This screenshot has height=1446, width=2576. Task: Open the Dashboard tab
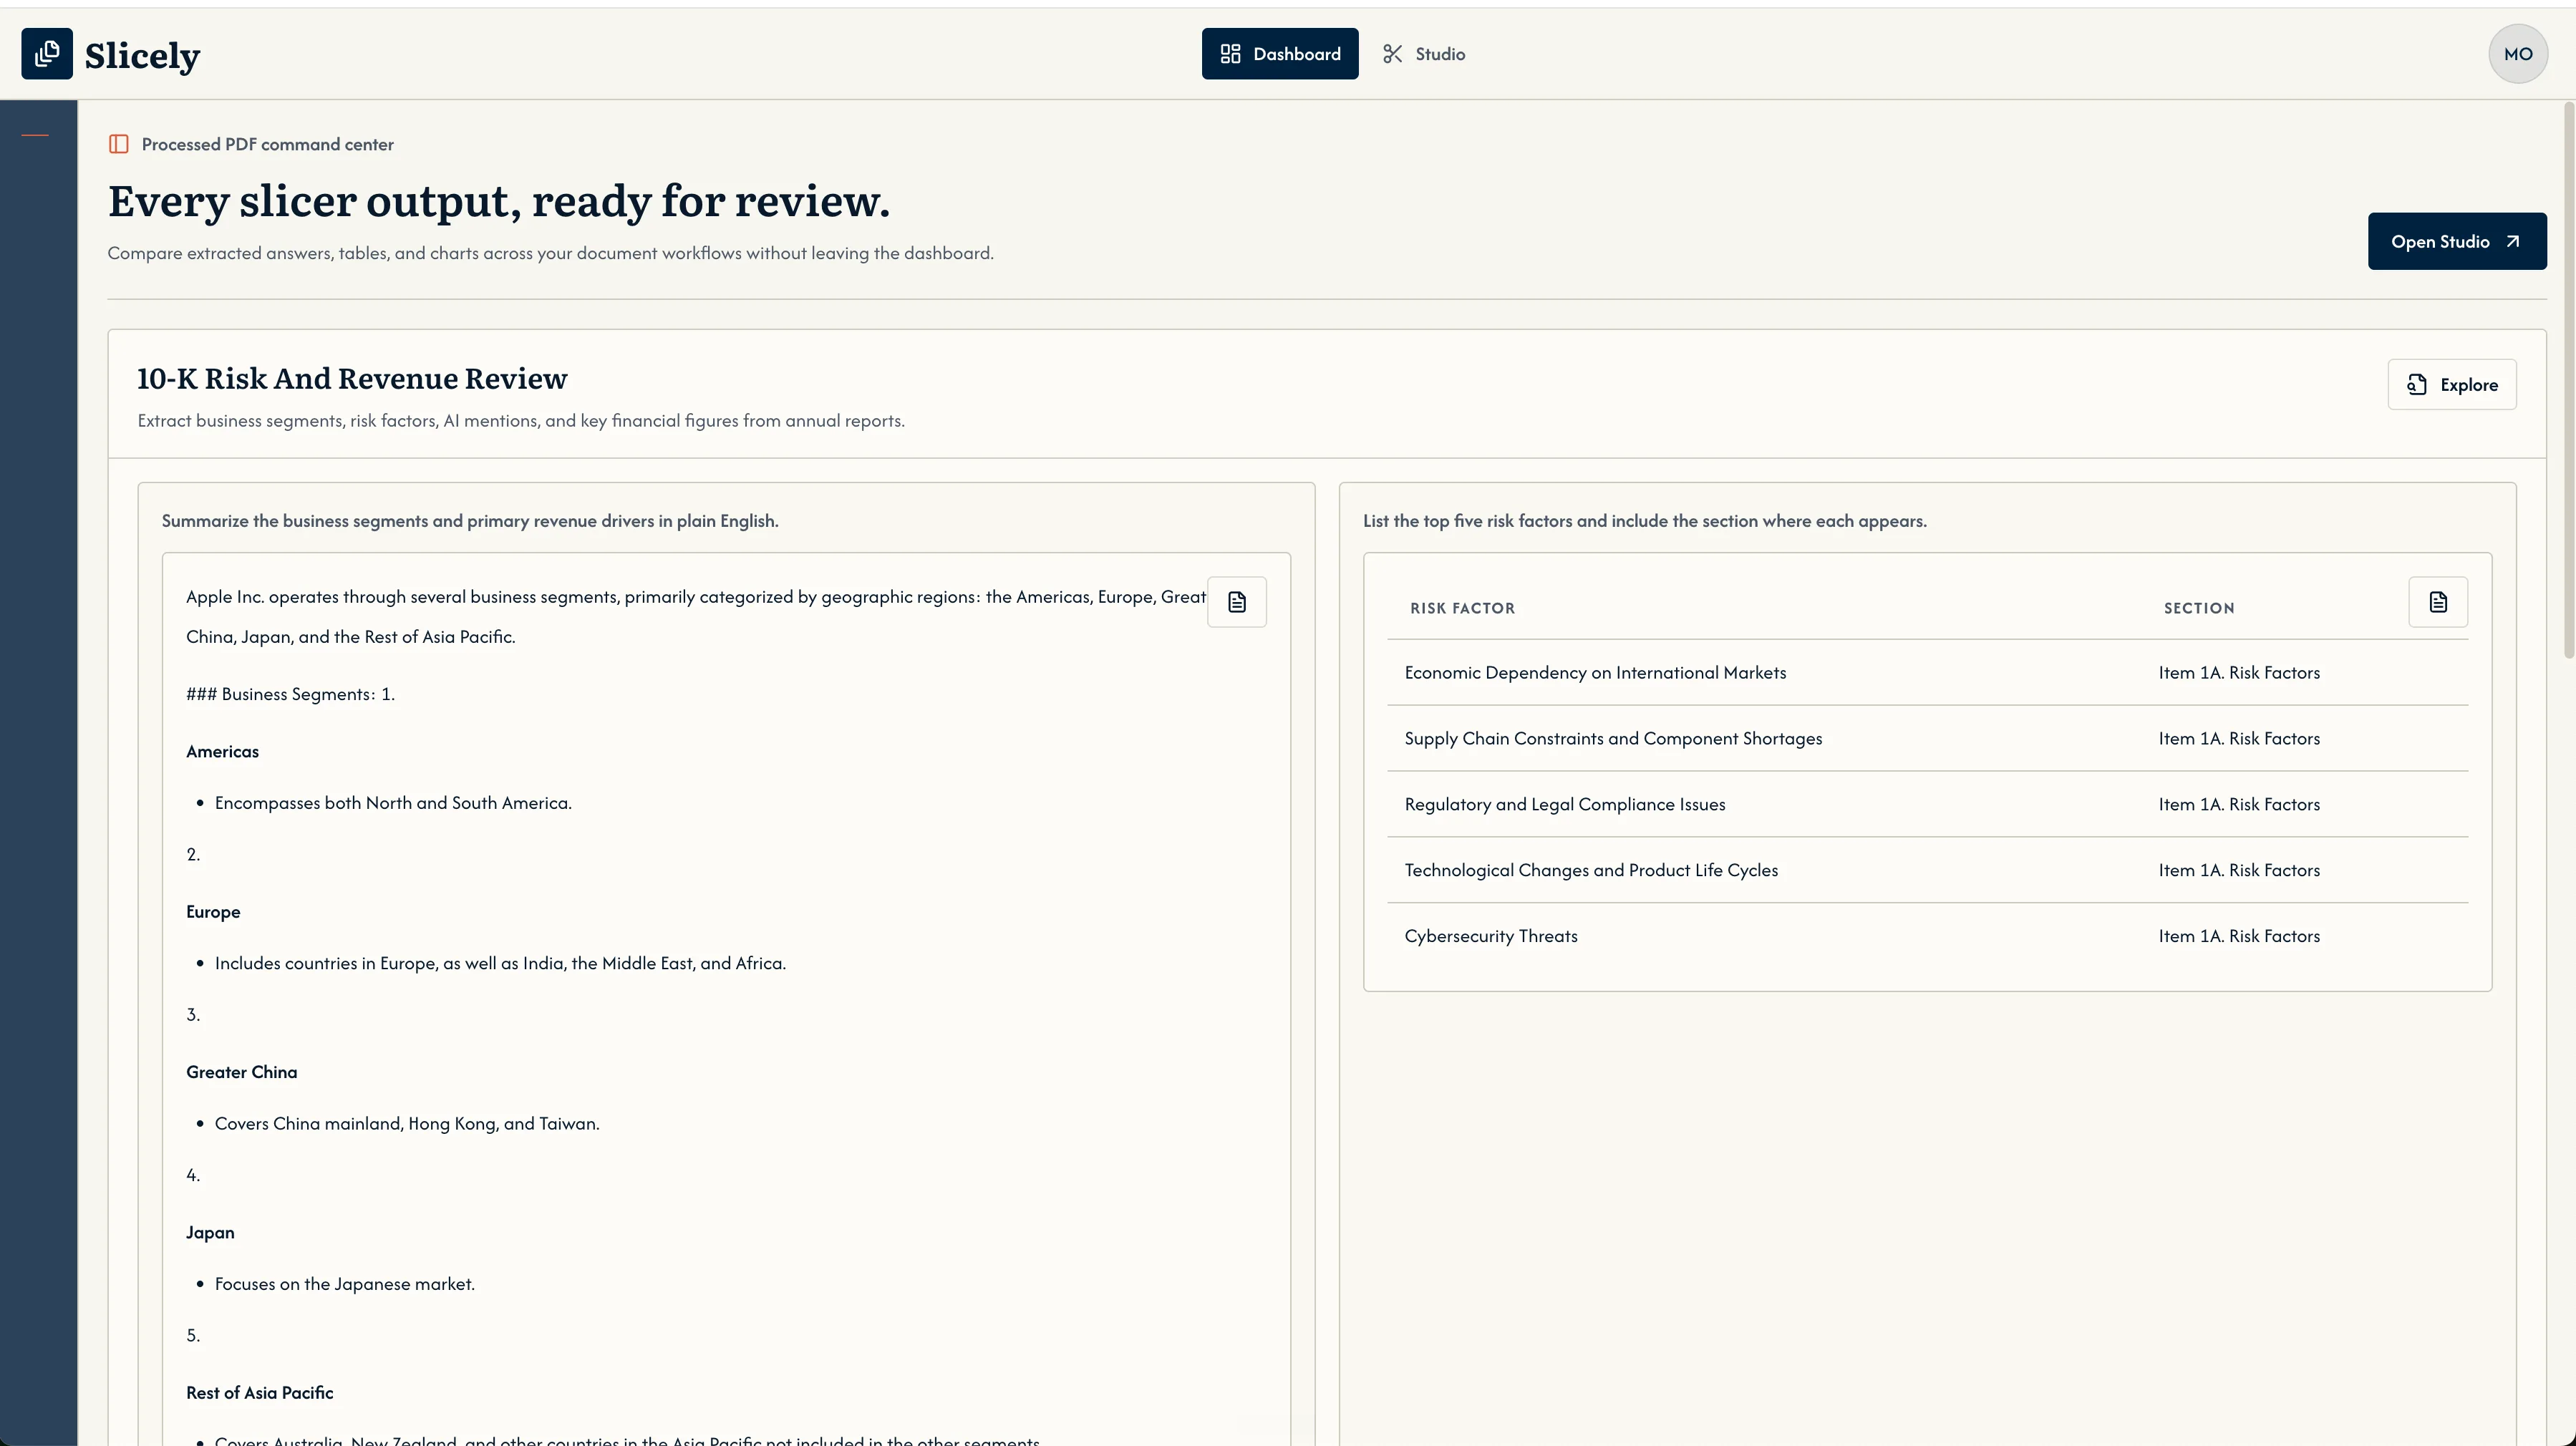pyautogui.click(x=1280, y=54)
